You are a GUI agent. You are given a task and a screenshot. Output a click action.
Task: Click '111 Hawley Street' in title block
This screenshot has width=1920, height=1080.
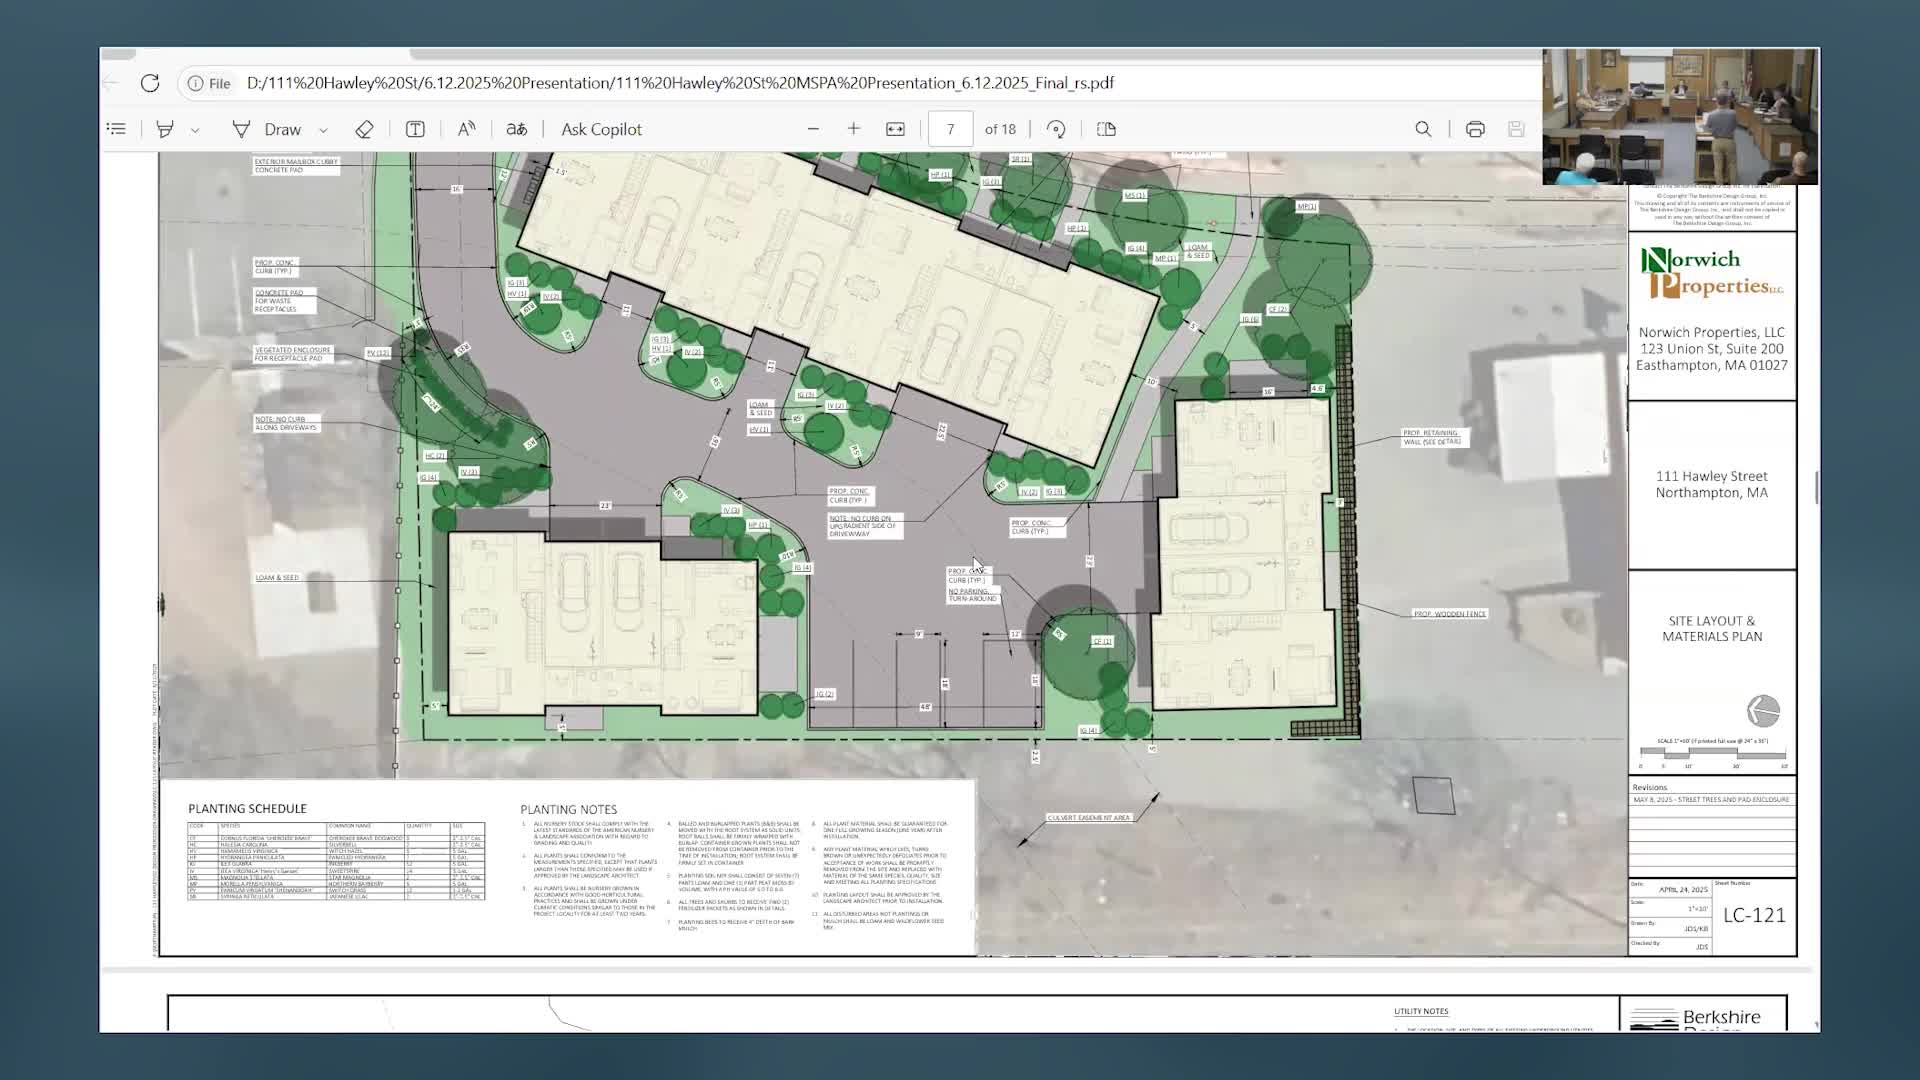click(1711, 476)
